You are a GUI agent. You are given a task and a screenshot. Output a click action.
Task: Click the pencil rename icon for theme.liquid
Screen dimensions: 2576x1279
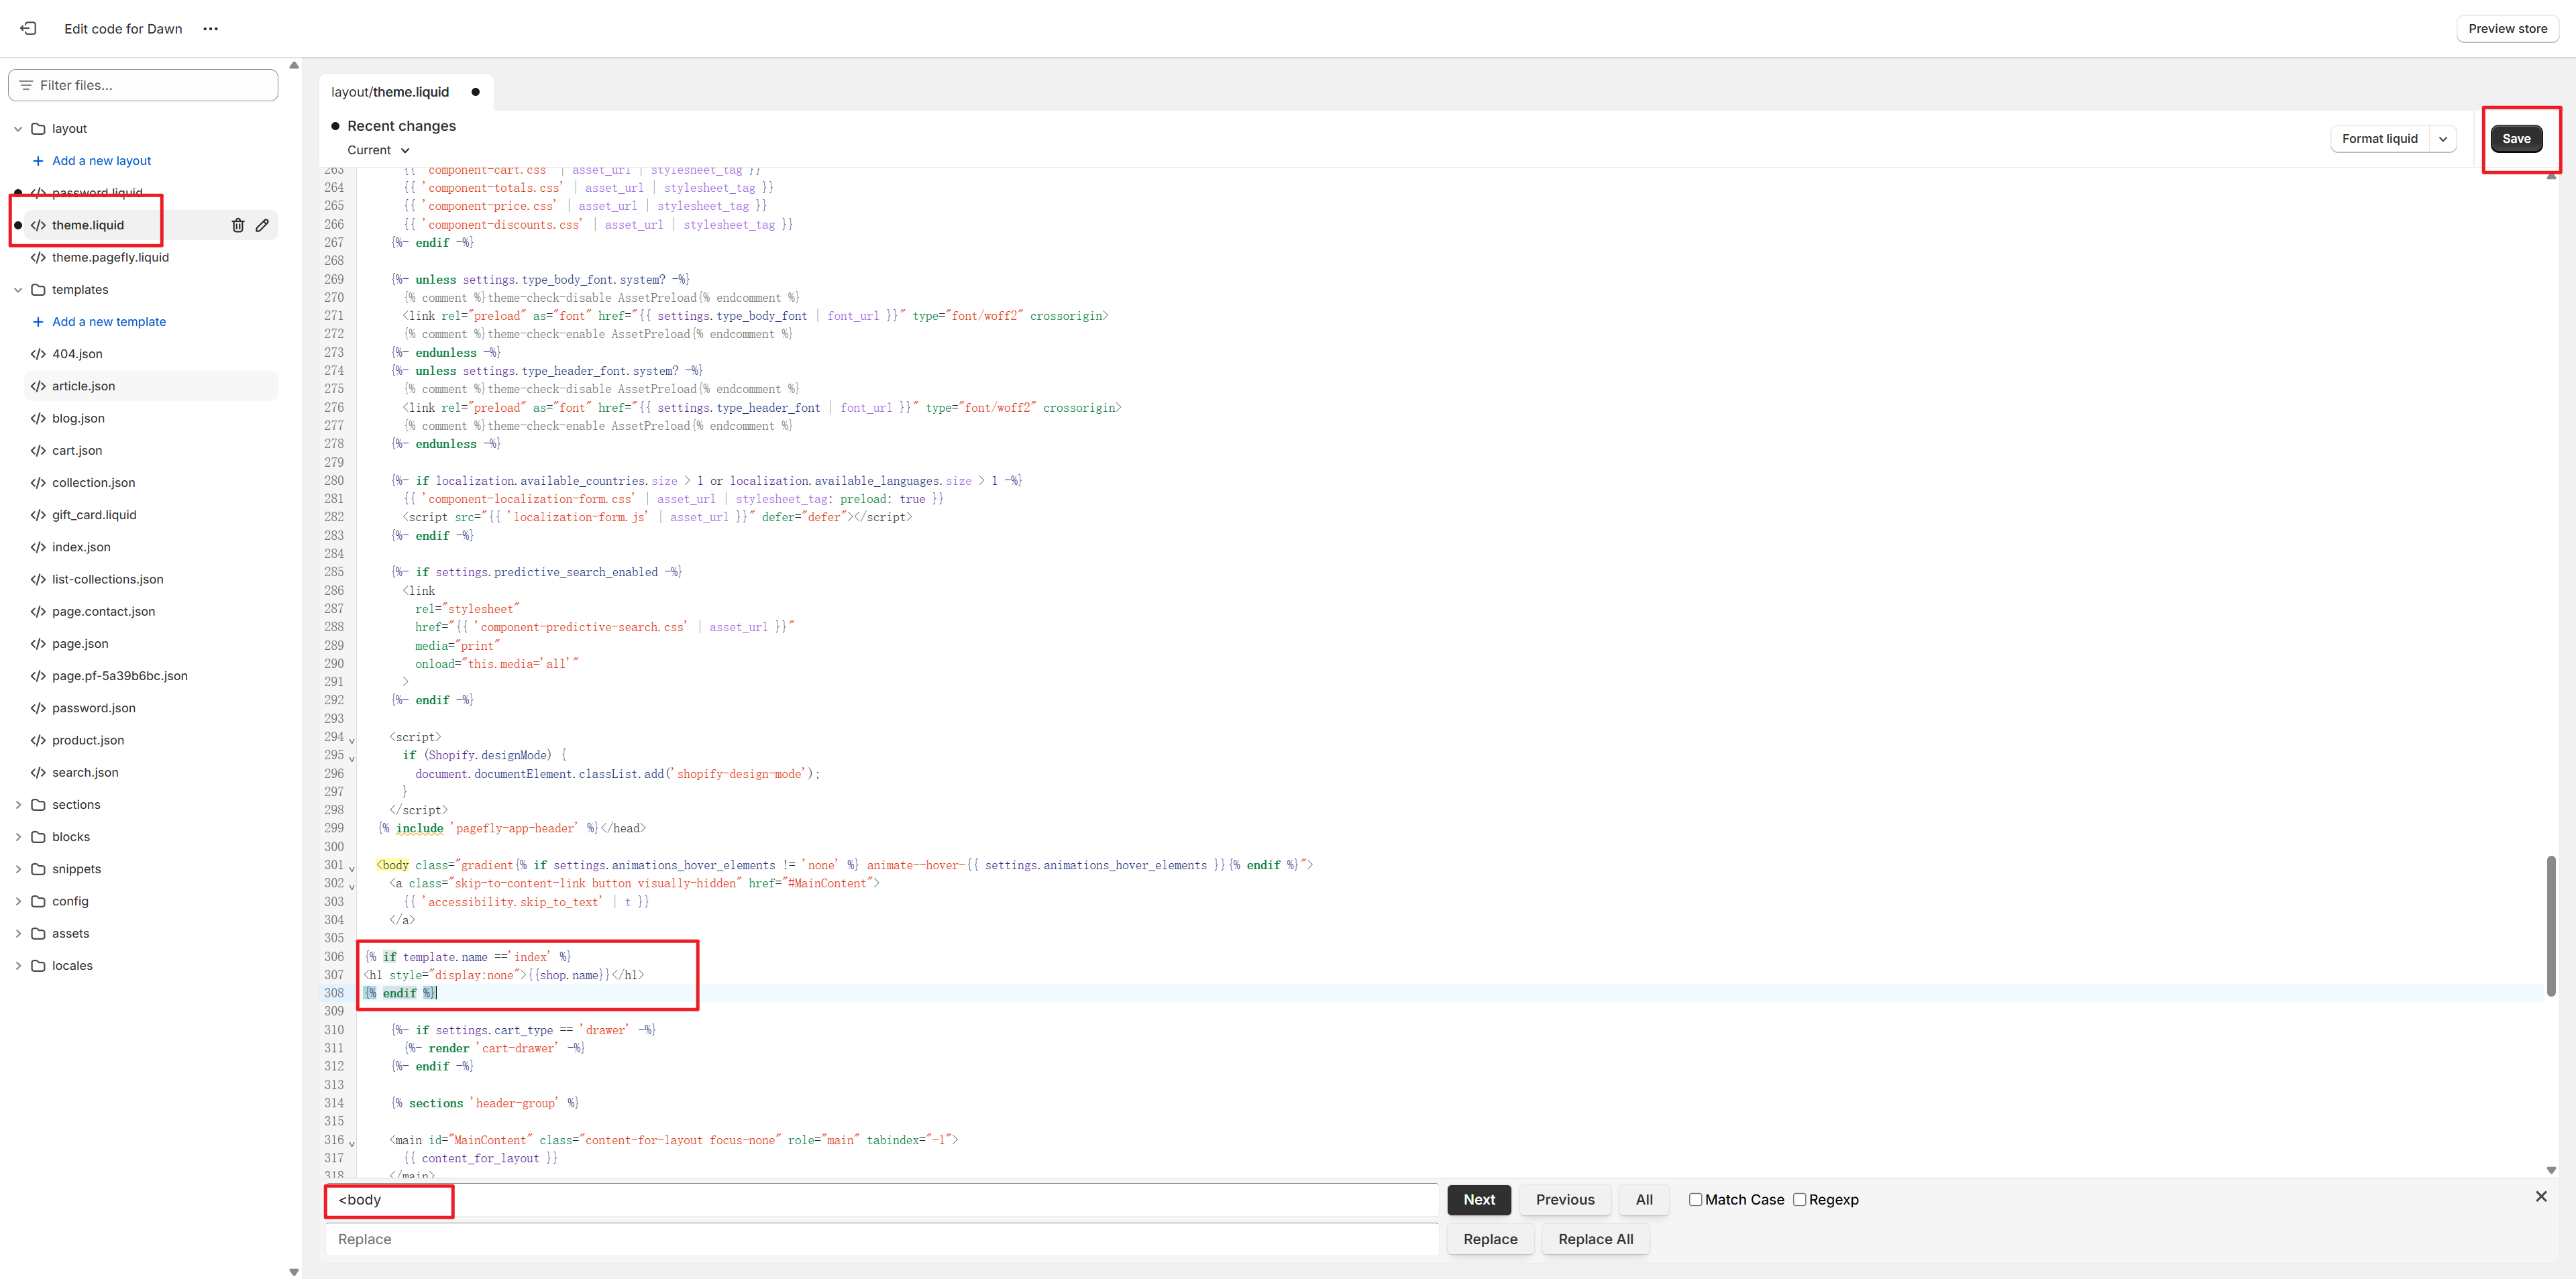262,225
